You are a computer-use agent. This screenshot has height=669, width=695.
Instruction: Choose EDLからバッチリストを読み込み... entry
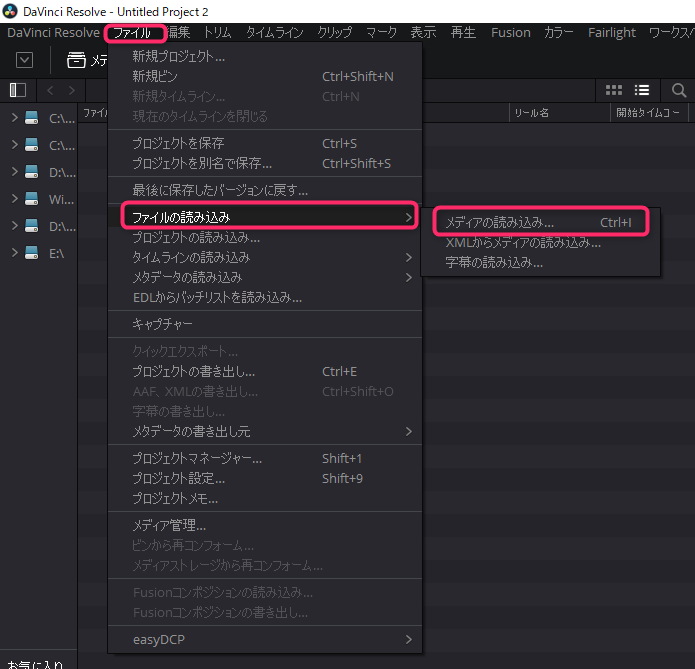coord(265,297)
